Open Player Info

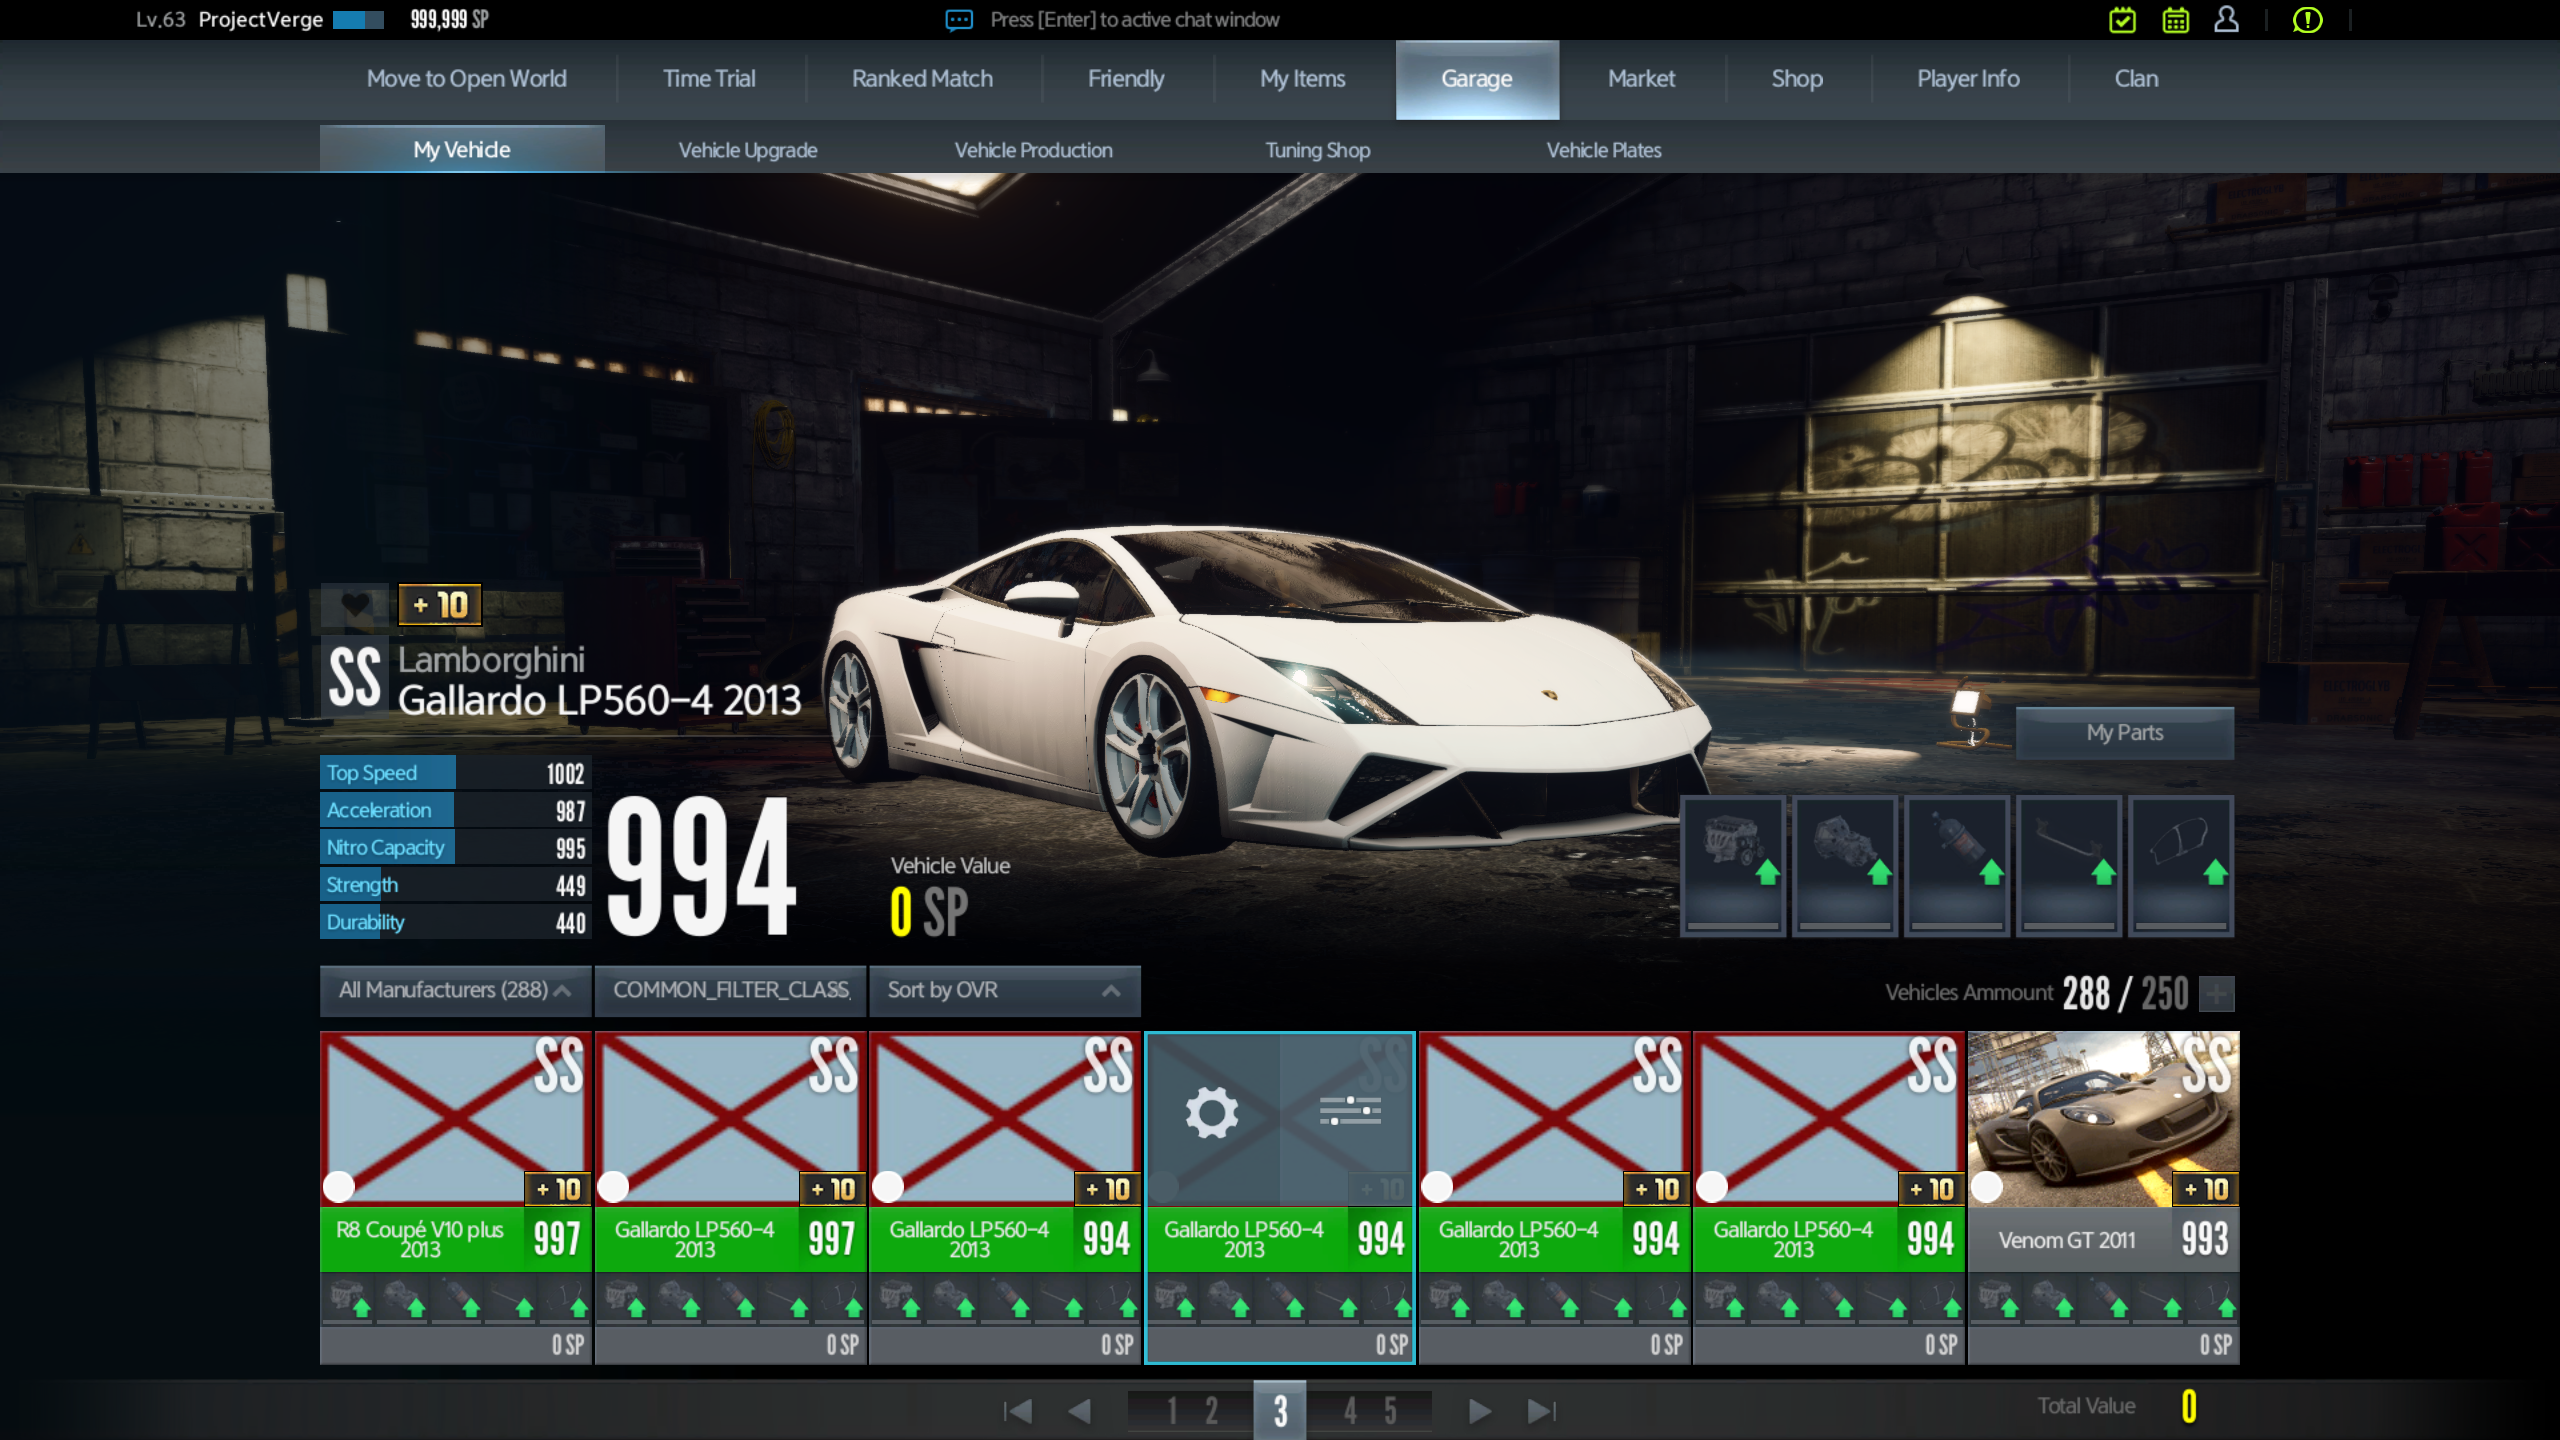pos(1969,79)
